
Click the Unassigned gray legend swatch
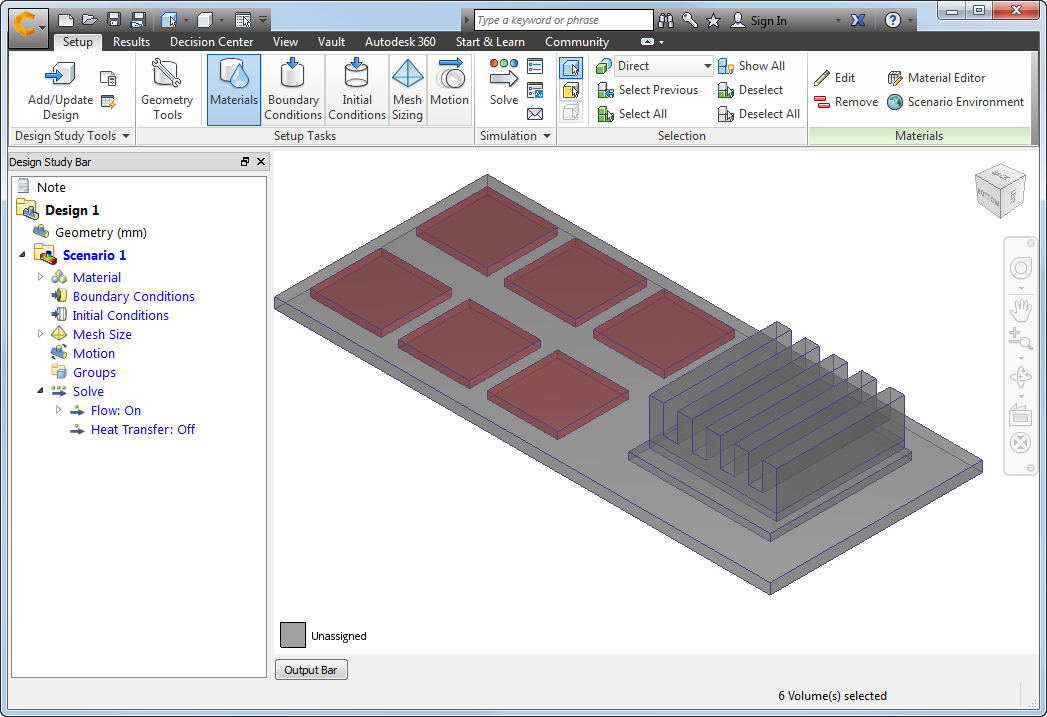293,635
